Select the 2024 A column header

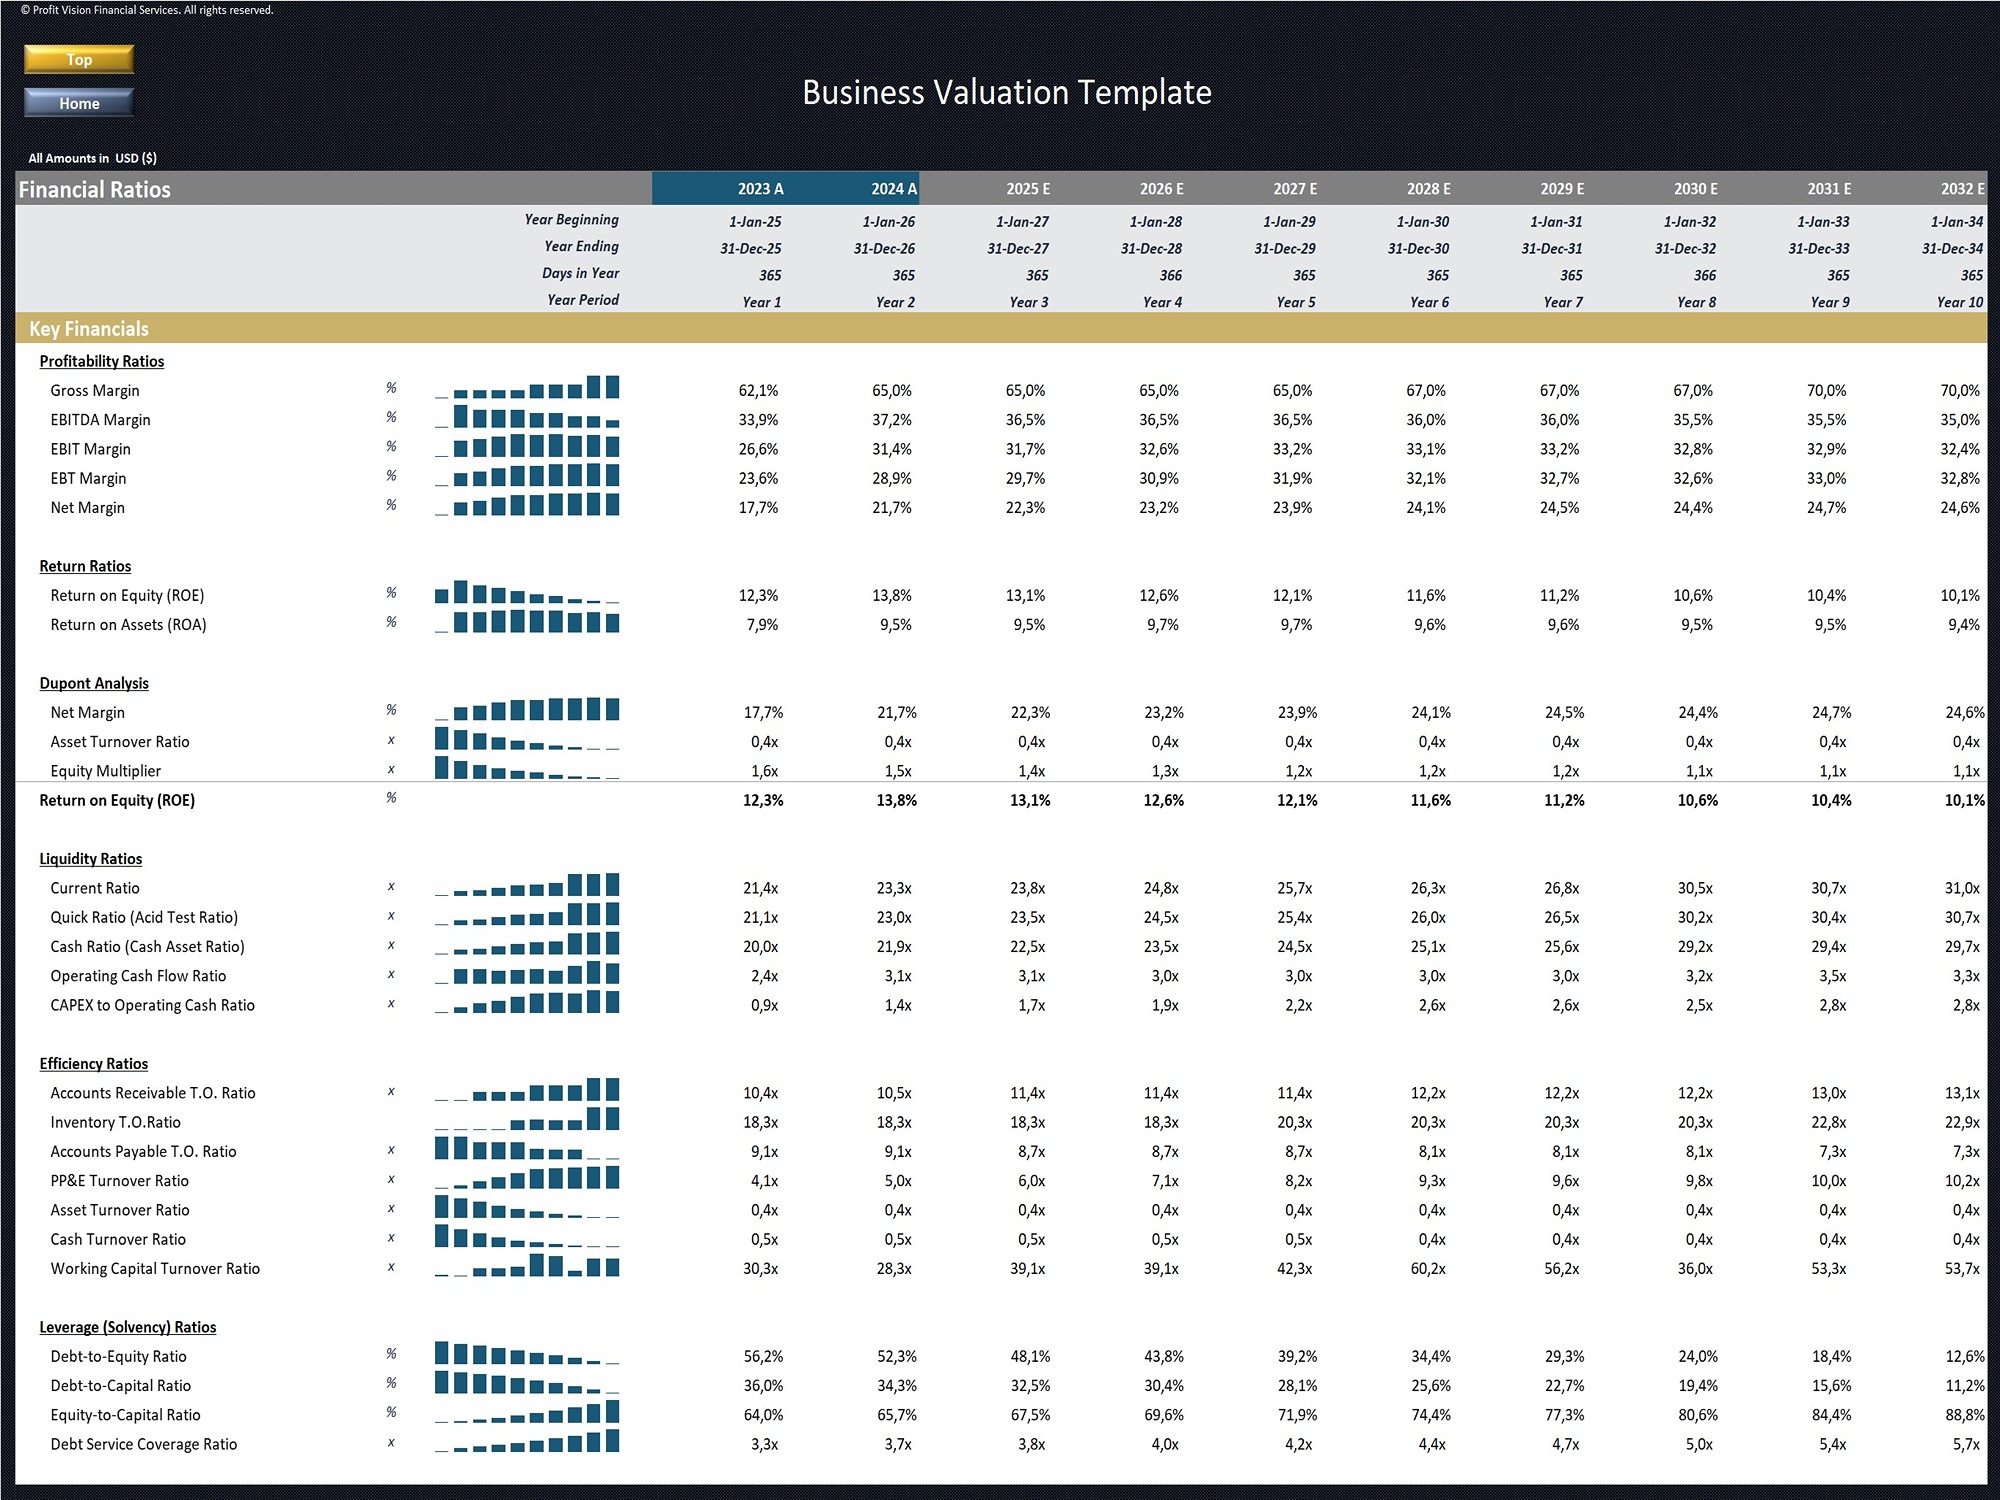pyautogui.click(x=893, y=189)
